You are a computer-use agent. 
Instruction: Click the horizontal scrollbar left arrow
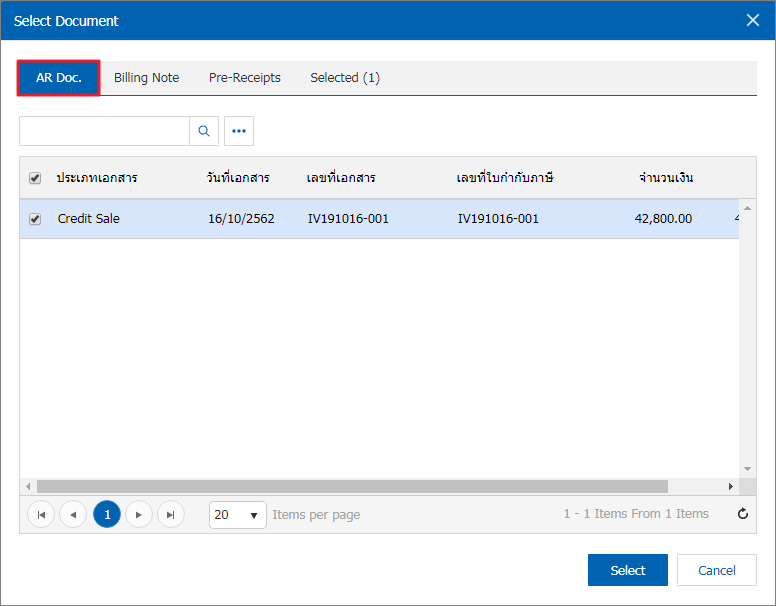coord(28,487)
